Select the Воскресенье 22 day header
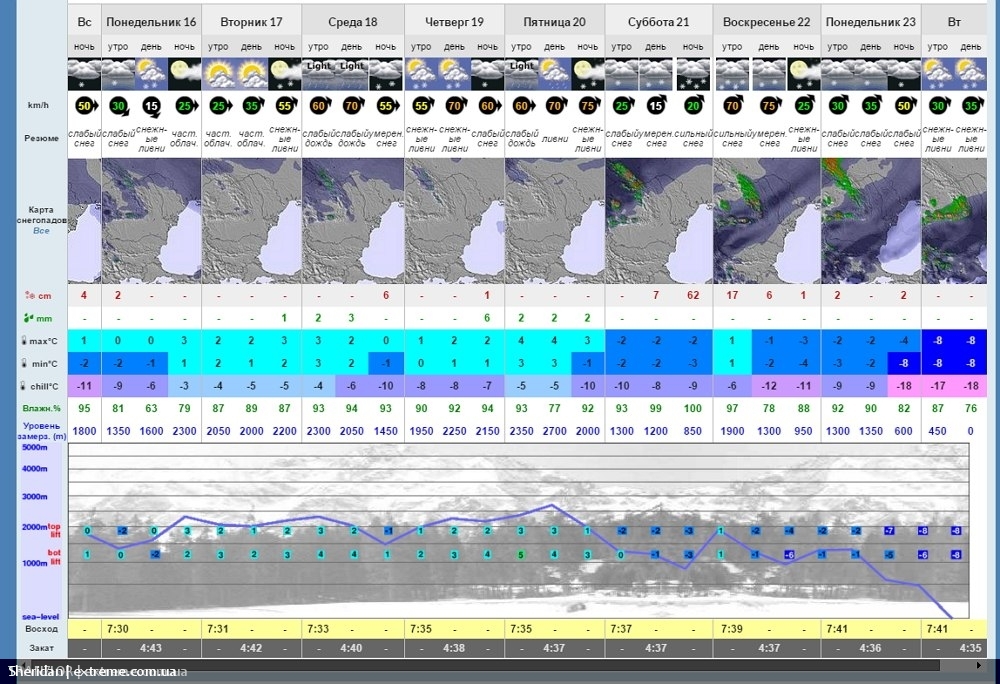 [x=766, y=21]
